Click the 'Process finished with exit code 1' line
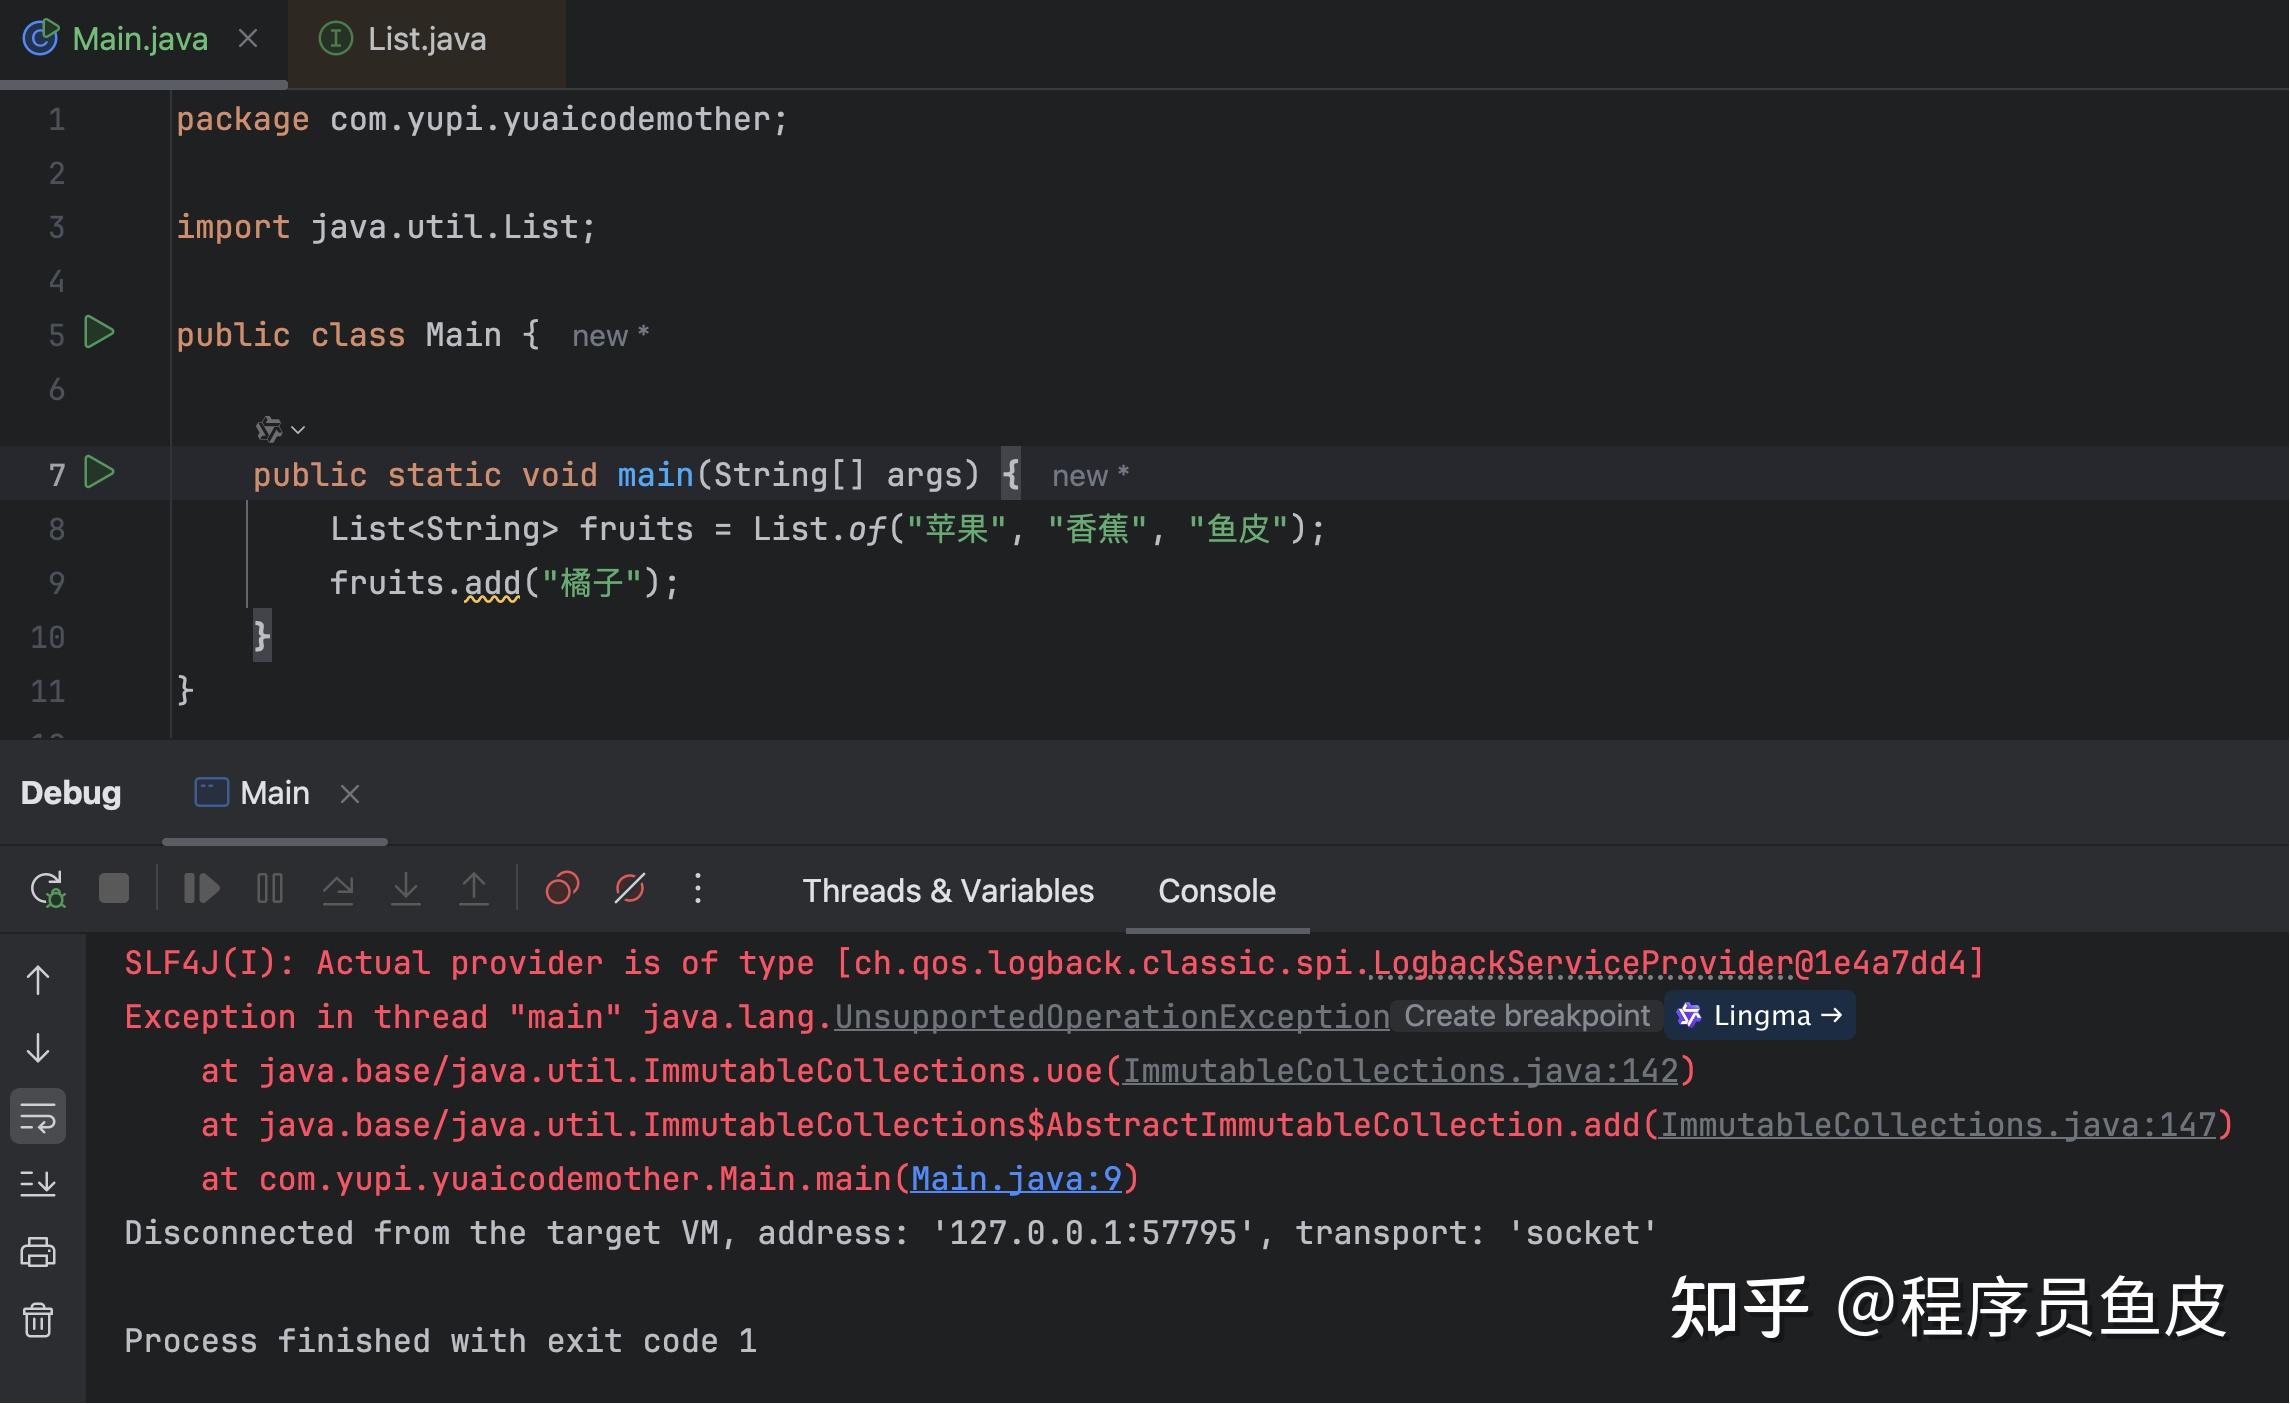 click(441, 1341)
